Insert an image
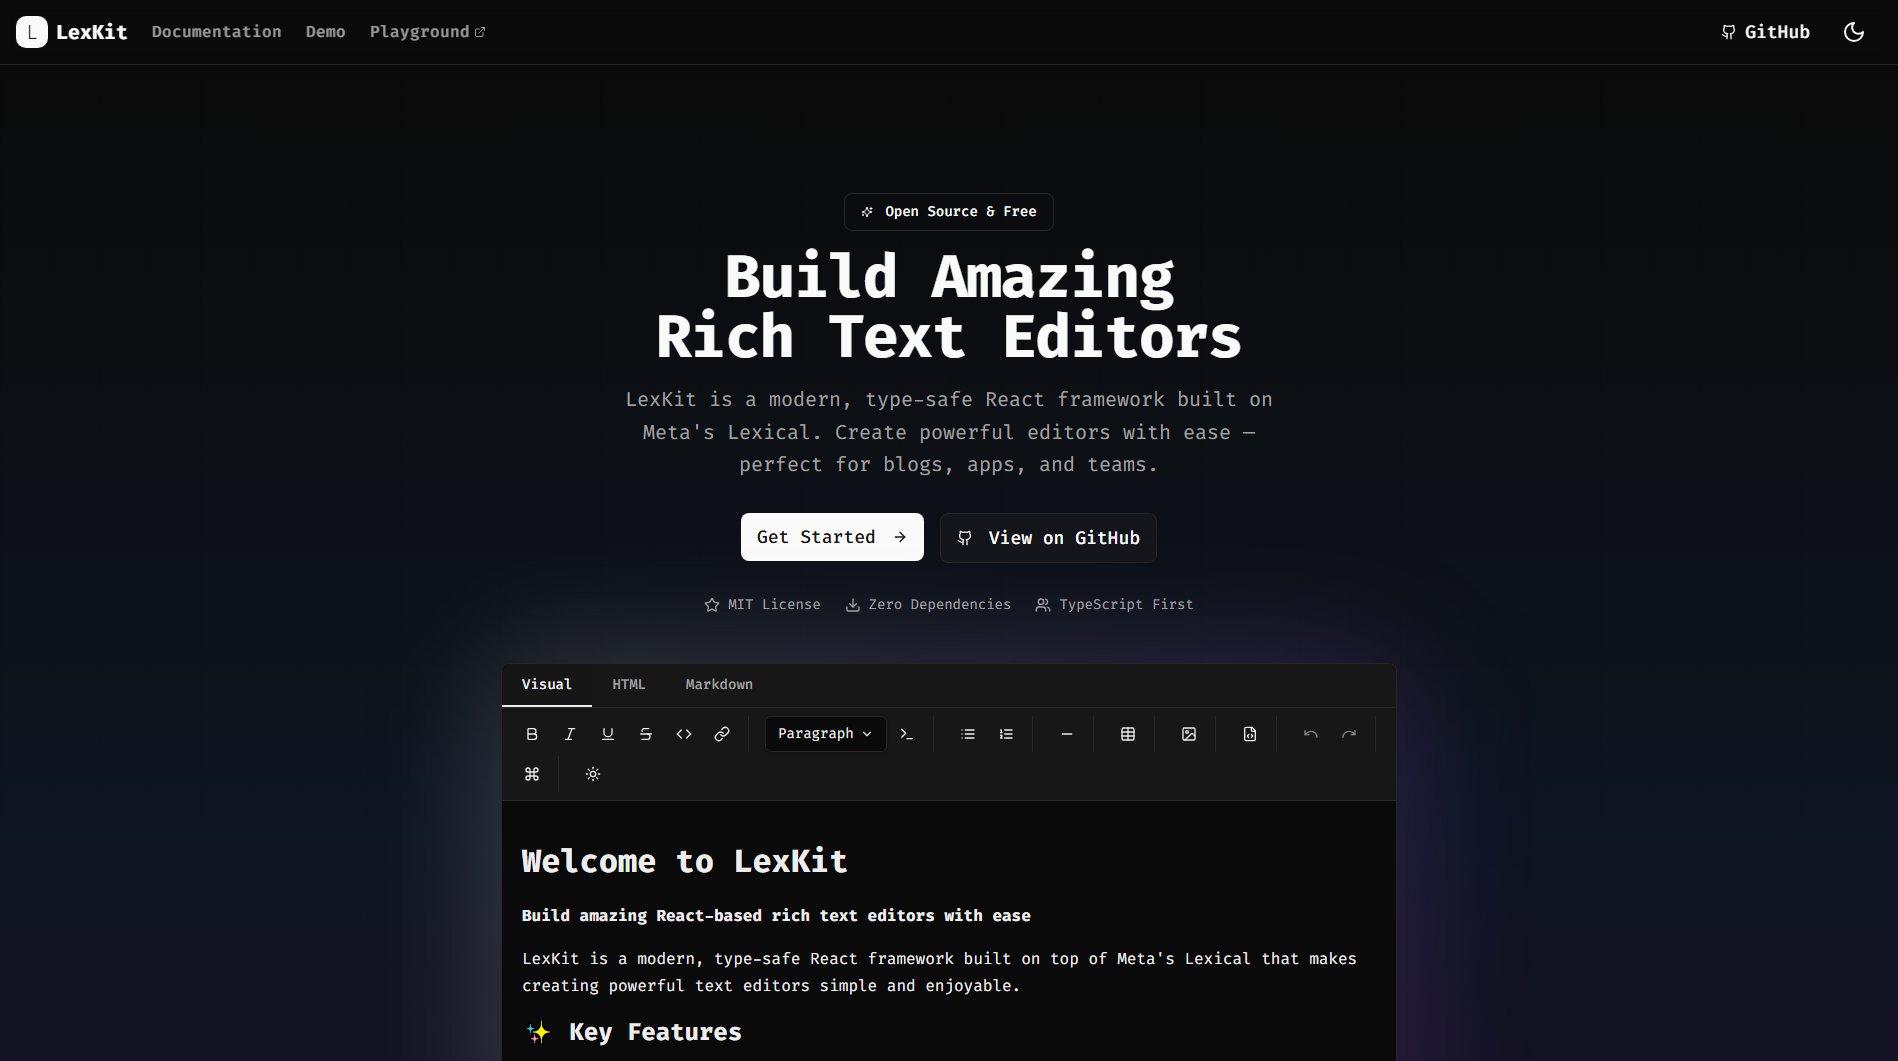The width and height of the screenshot is (1898, 1061). click(1189, 734)
